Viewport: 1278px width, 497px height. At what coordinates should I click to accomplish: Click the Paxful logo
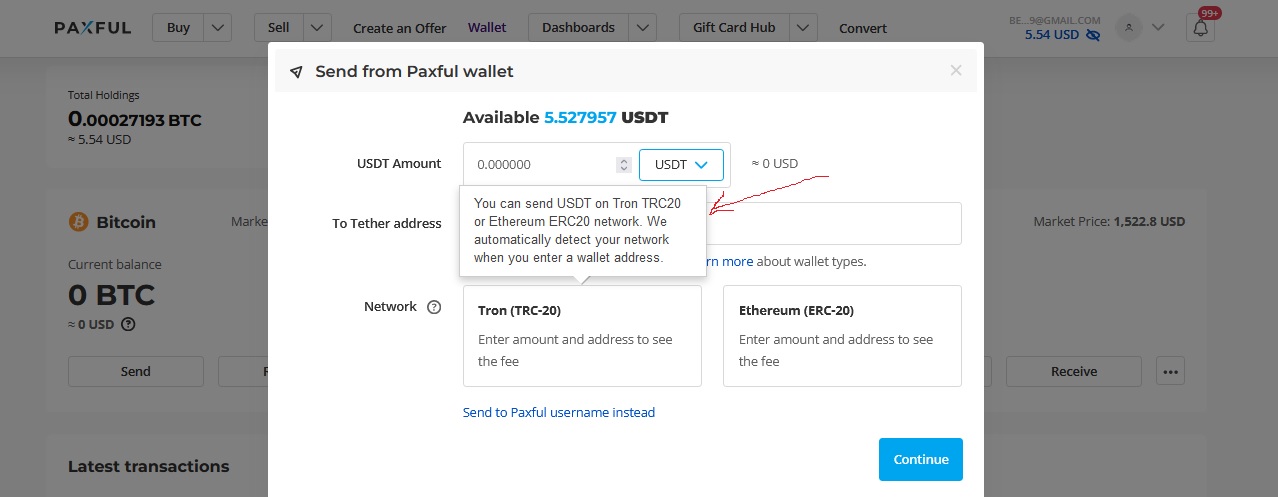(93, 28)
